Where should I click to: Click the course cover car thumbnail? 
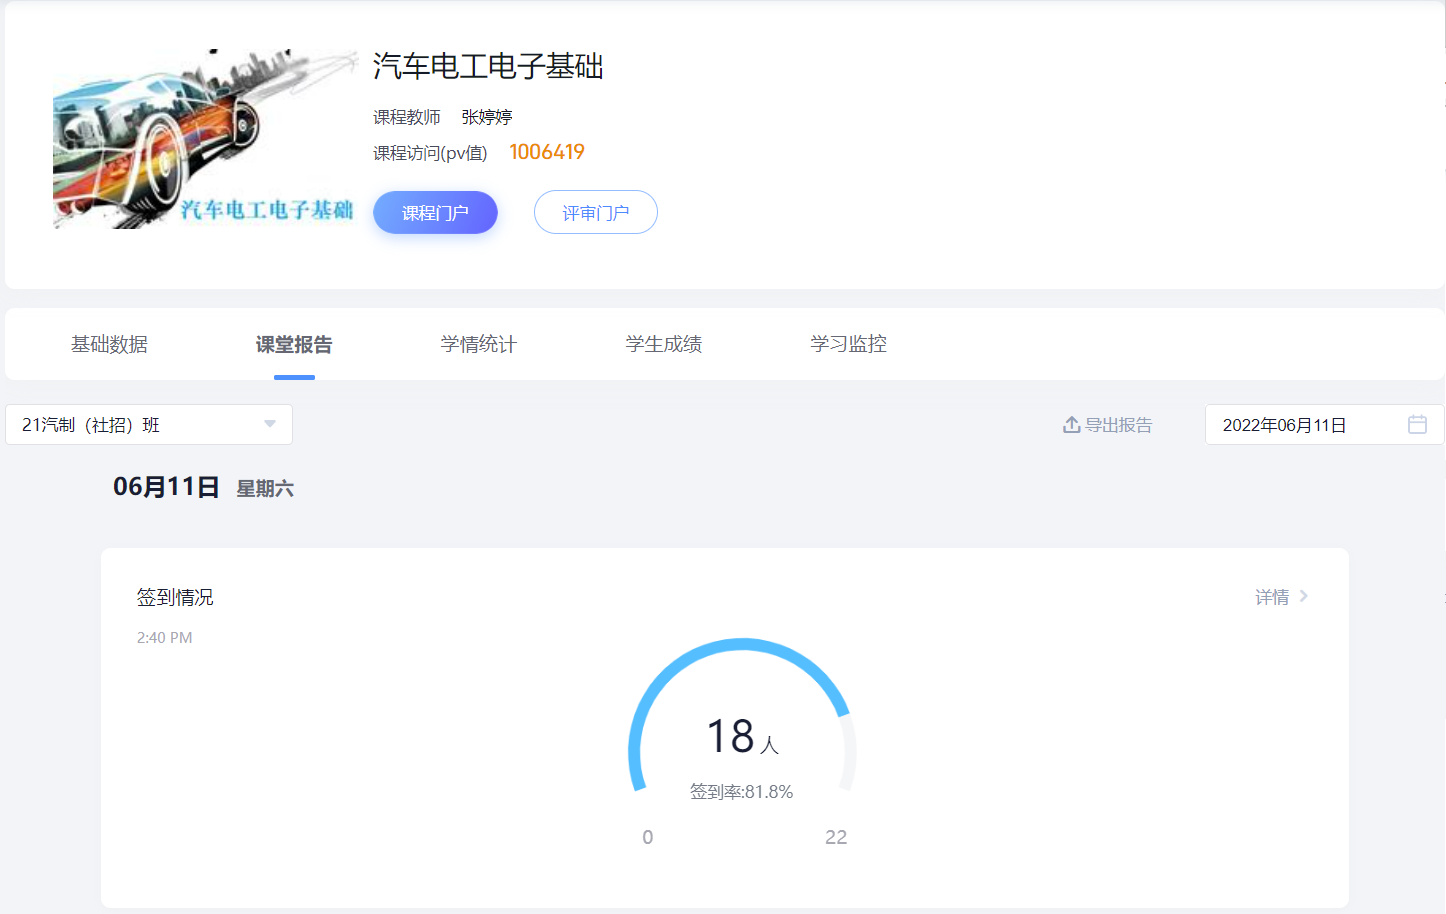203,139
